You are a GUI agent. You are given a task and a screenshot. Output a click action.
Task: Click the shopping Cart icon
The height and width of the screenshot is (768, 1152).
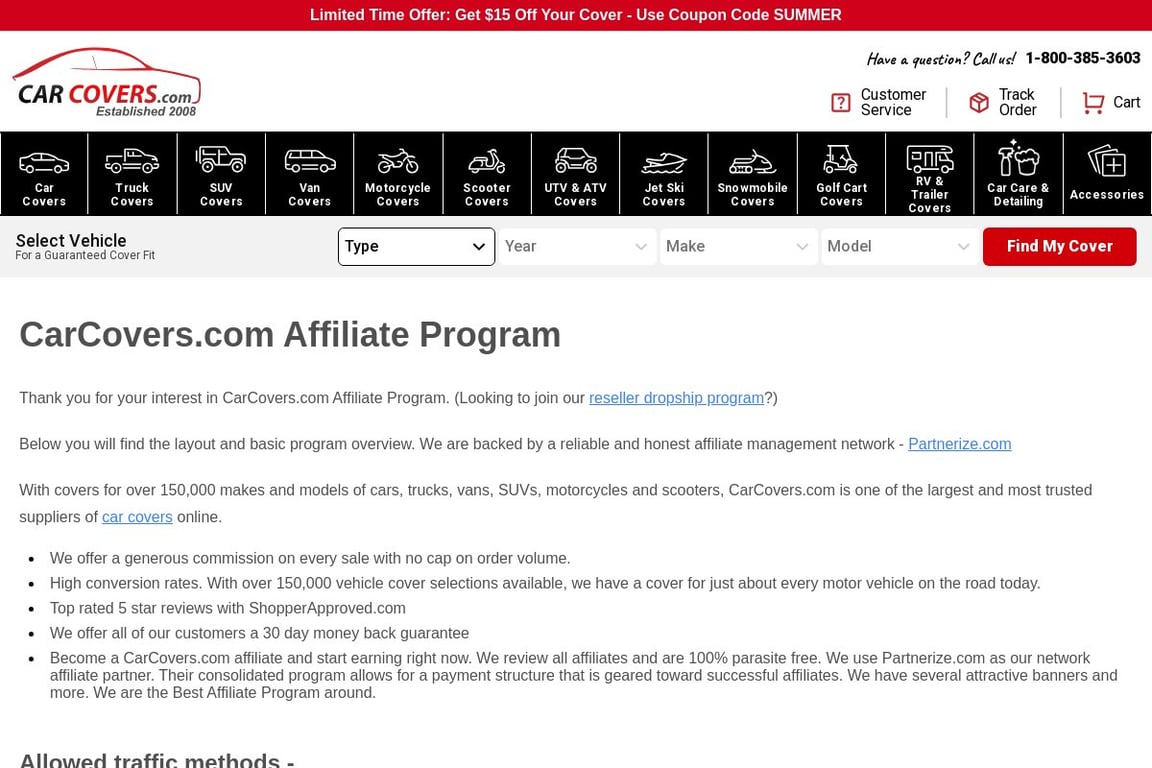pos(1093,103)
